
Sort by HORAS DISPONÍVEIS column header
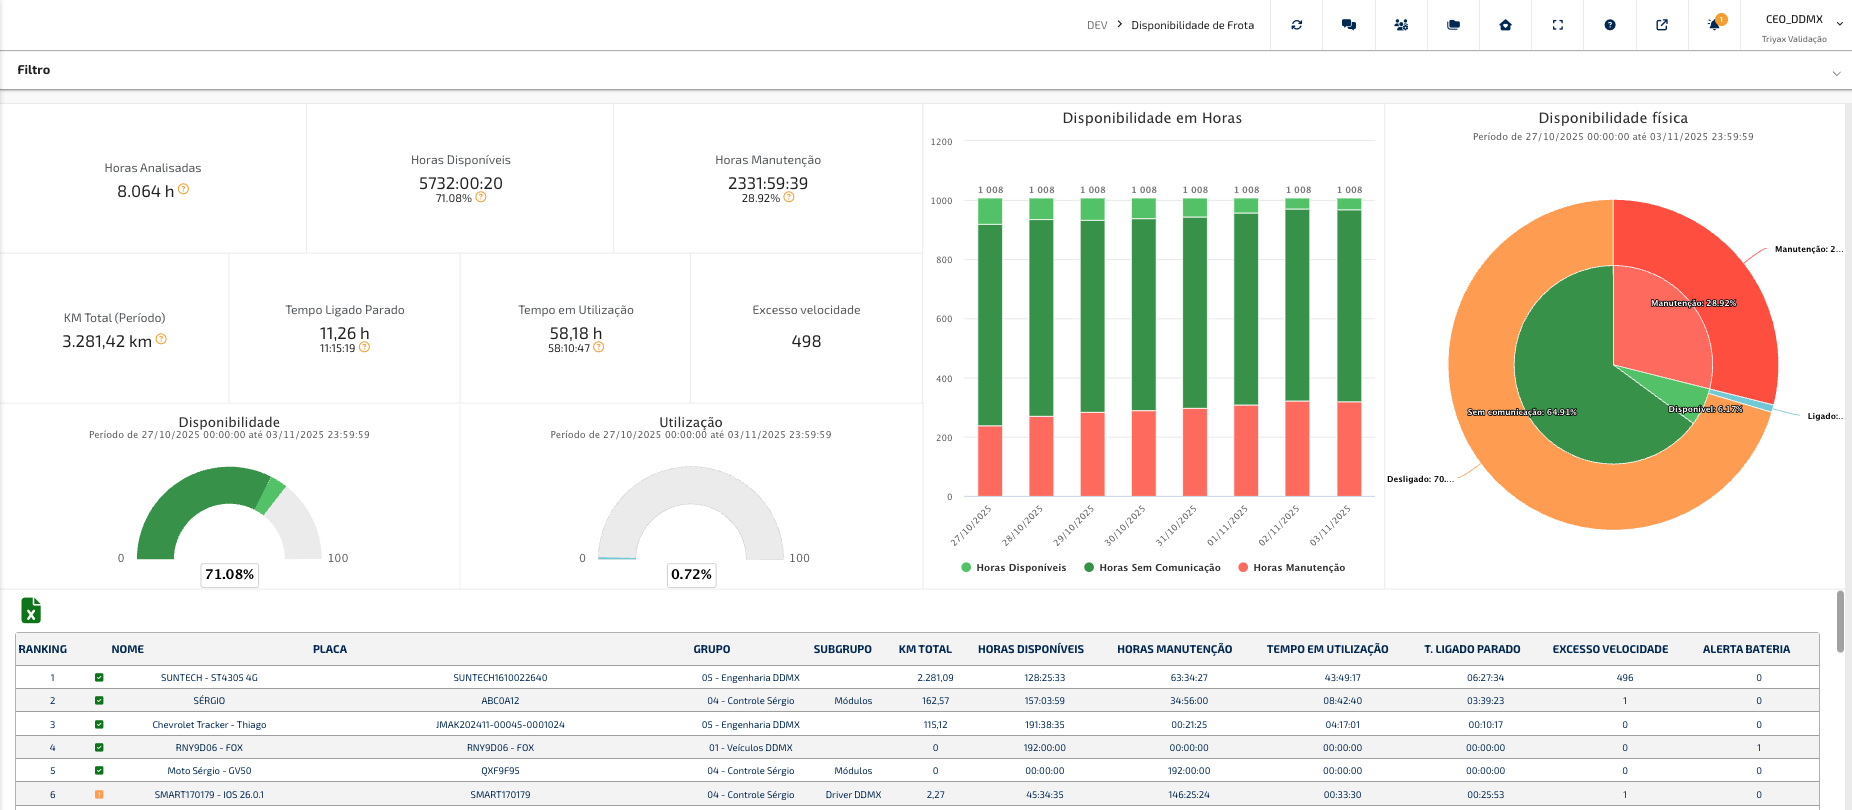1031,649
